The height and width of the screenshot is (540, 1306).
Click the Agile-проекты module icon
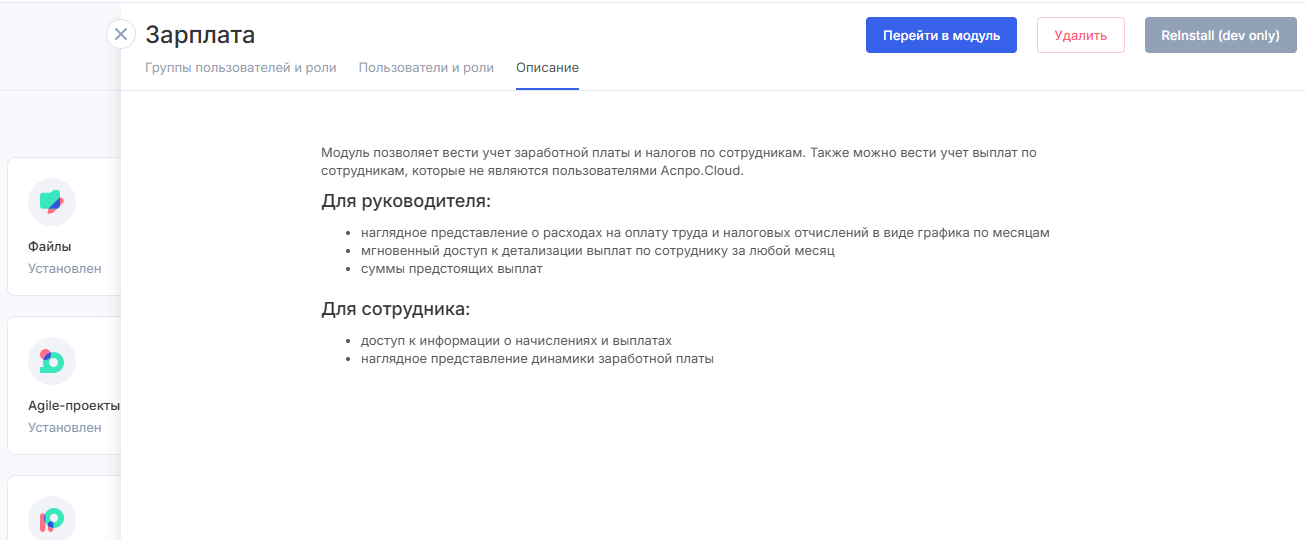[52, 361]
